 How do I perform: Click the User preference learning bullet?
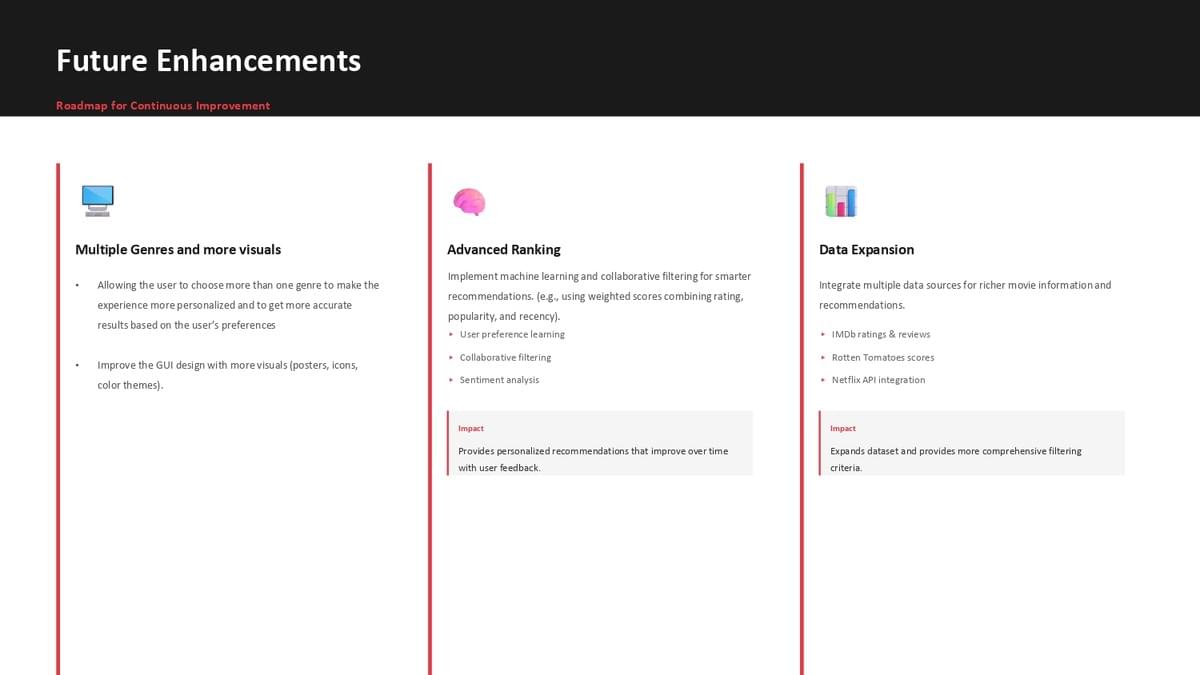click(512, 334)
